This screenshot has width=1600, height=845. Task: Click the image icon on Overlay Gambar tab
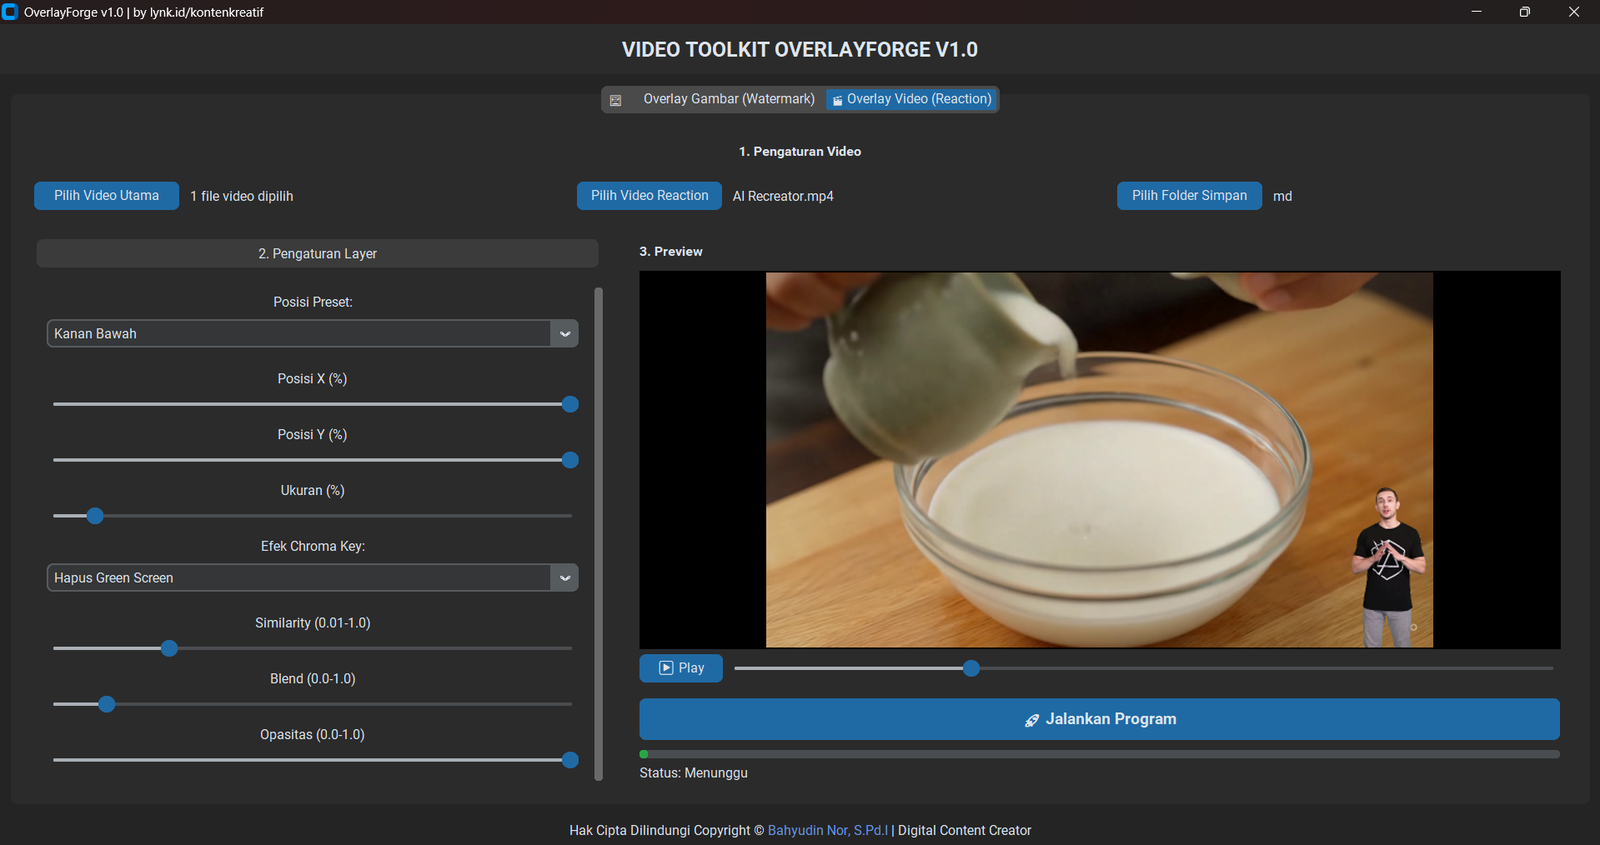[616, 100]
